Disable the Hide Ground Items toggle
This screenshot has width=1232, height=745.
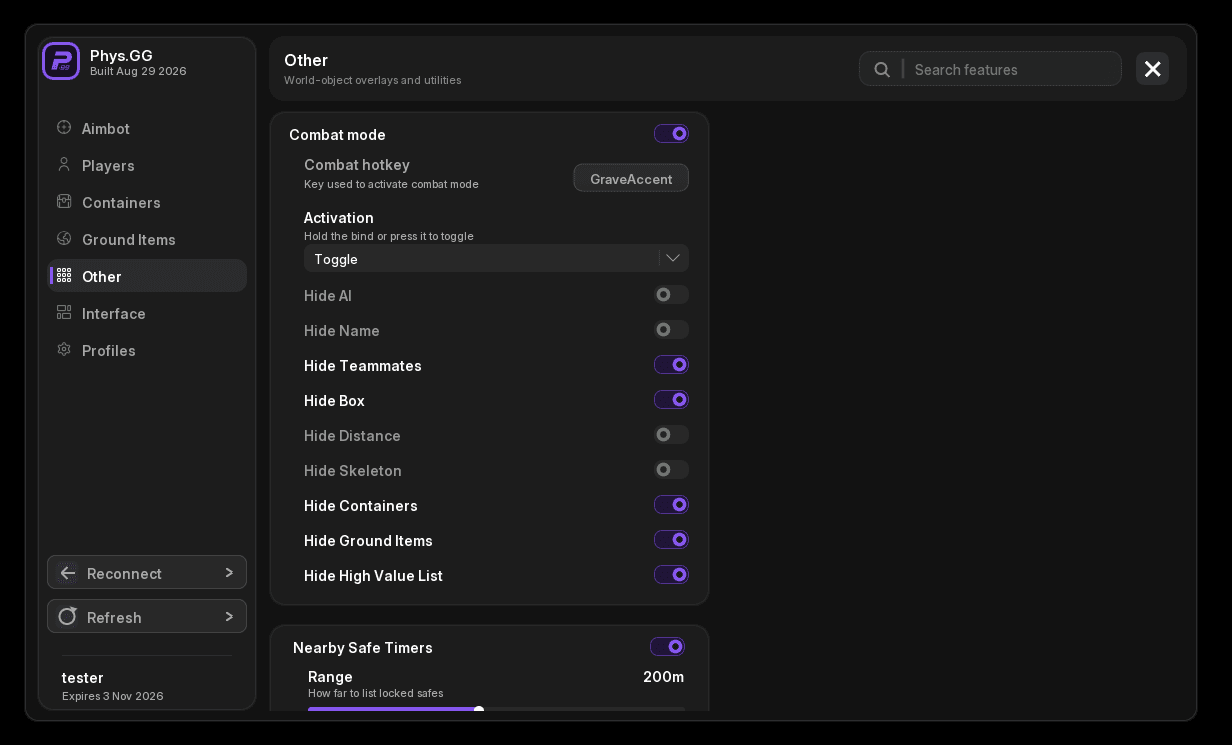671,540
